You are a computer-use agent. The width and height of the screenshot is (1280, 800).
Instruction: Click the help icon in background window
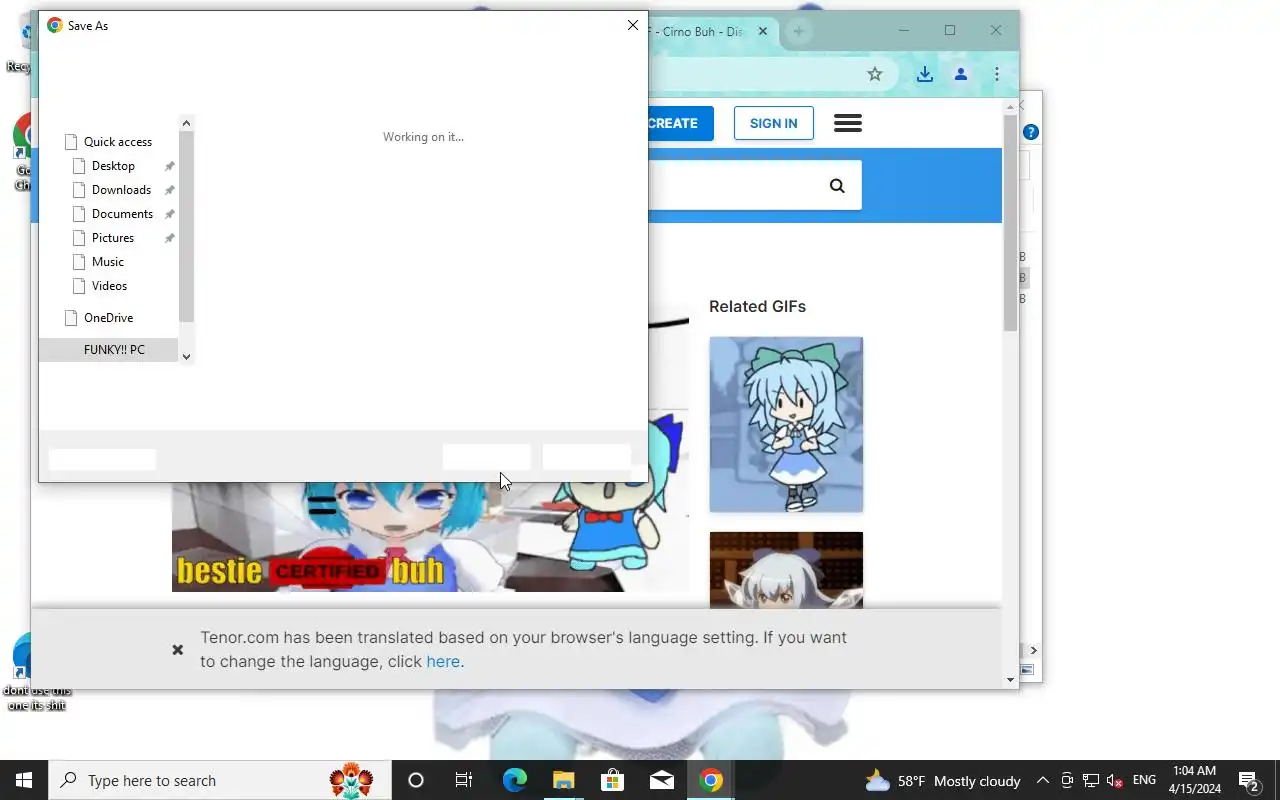pos(1031,132)
